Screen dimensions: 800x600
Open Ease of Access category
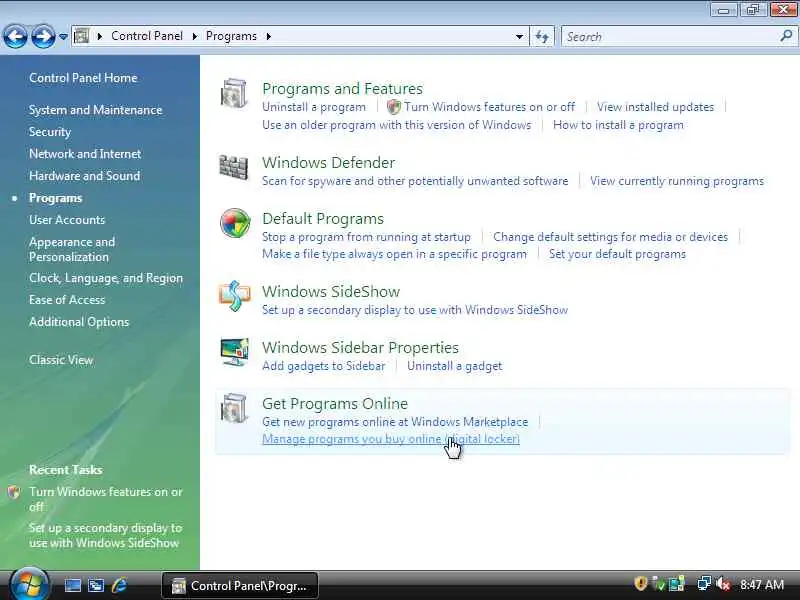coord(67,300)
